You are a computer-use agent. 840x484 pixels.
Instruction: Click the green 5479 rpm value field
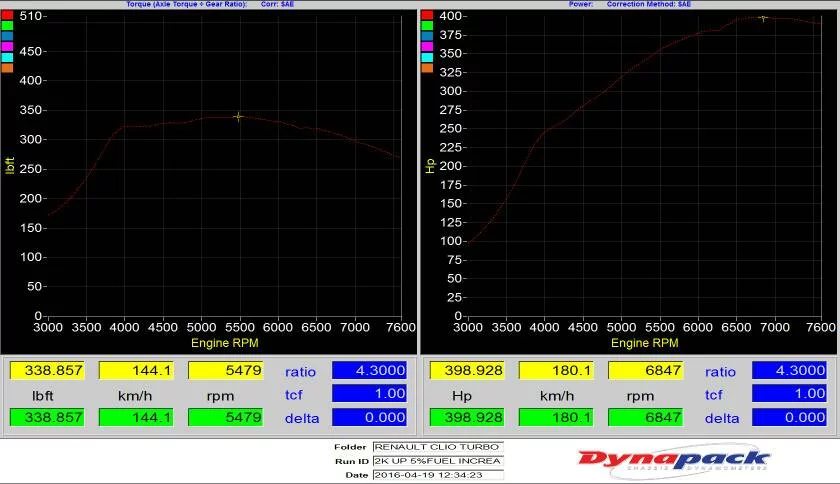tap(226, 417)
